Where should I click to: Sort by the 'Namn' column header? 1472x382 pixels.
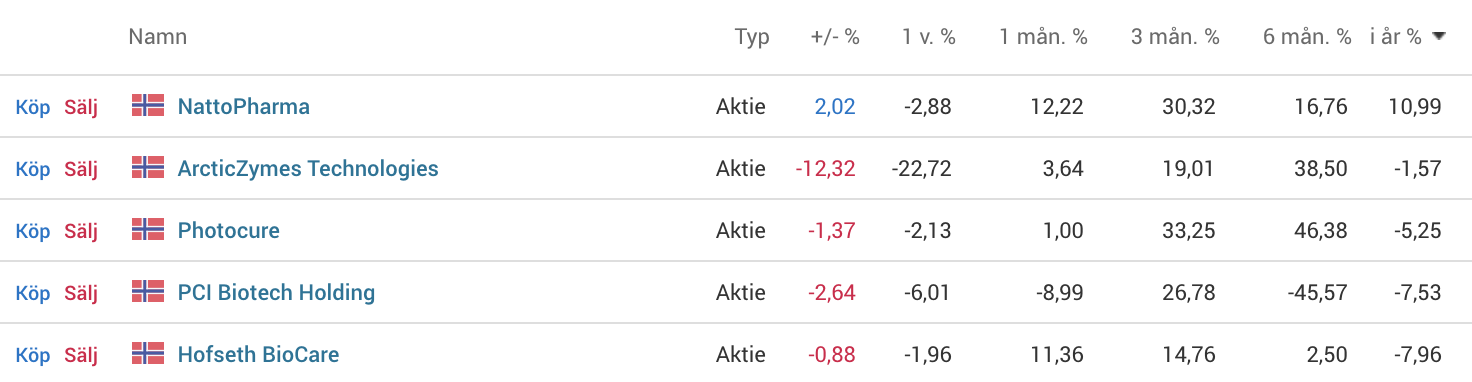pos(158,37)
